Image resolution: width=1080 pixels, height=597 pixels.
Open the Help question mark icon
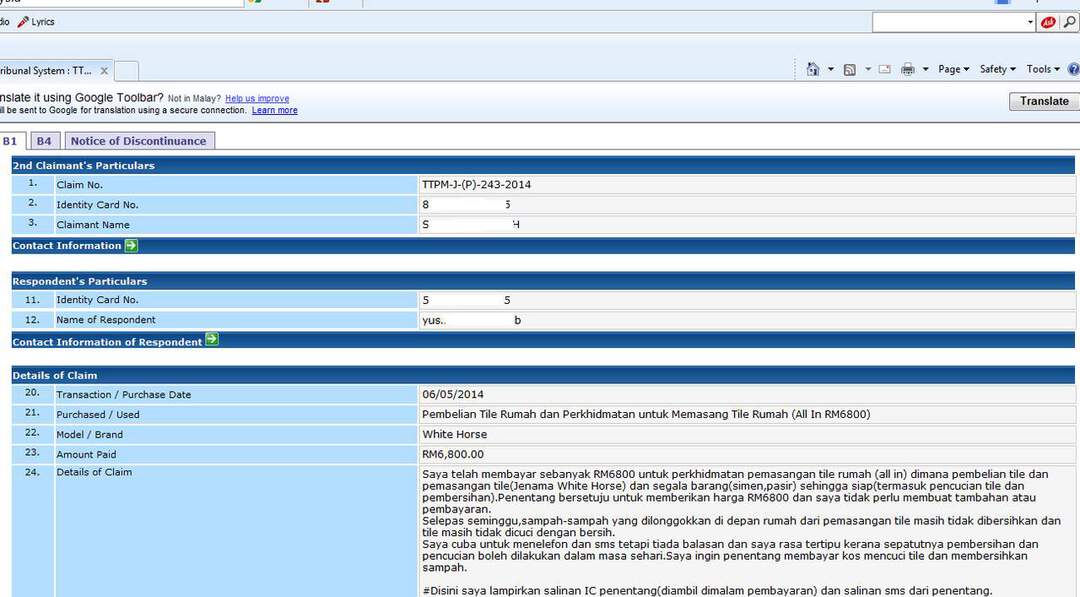(x=1073, y=69)
